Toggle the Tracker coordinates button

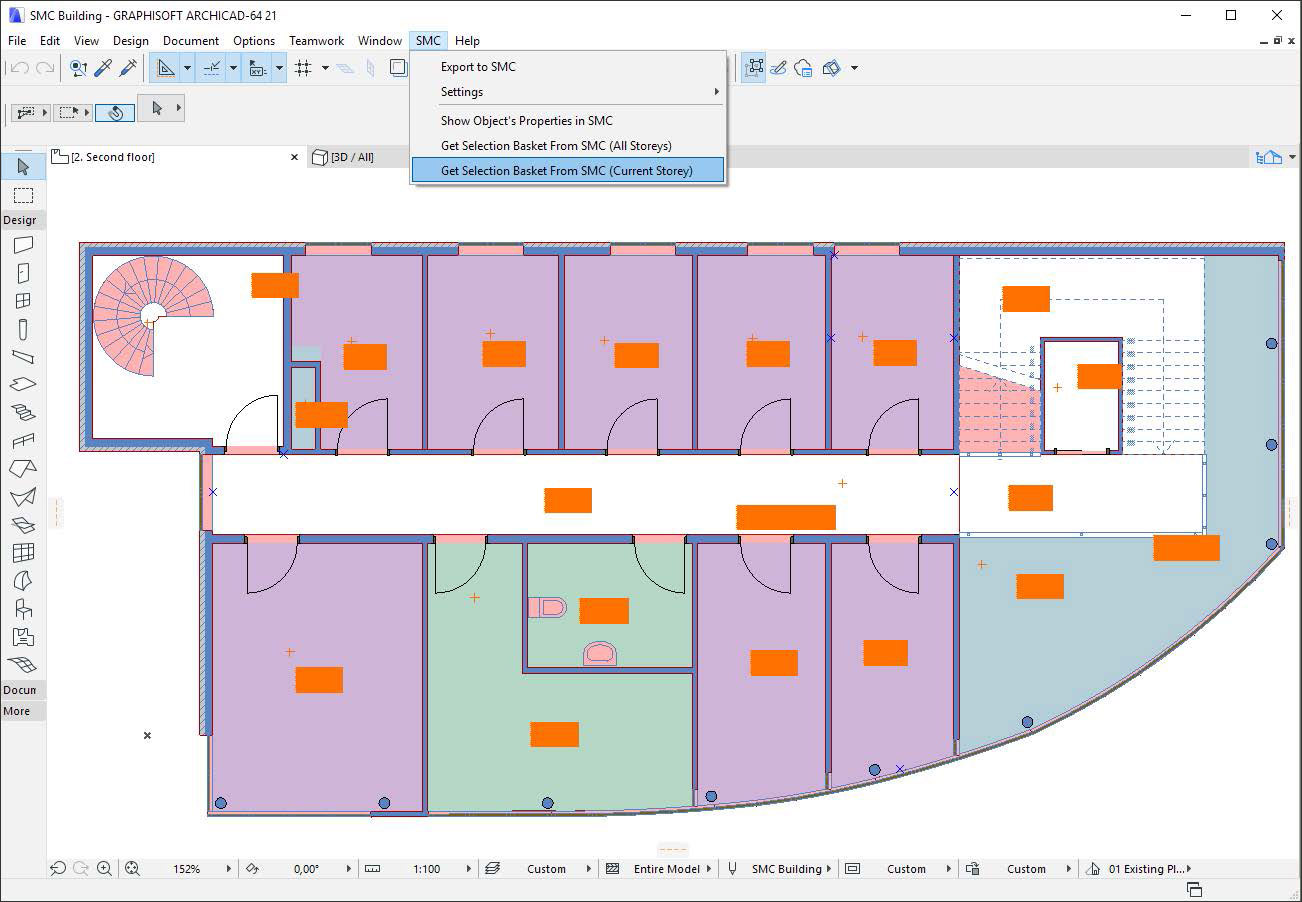(258, 68)
